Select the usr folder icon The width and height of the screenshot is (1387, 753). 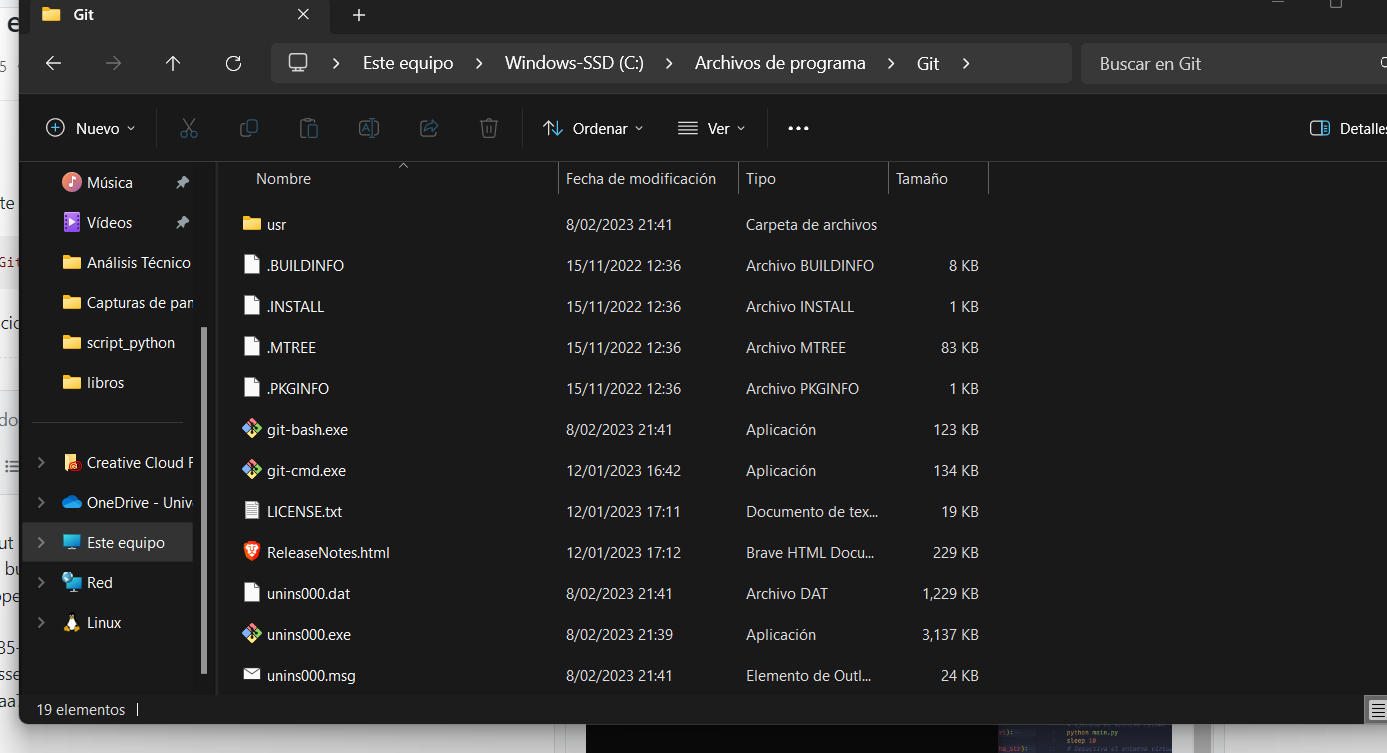pos(252,224)
